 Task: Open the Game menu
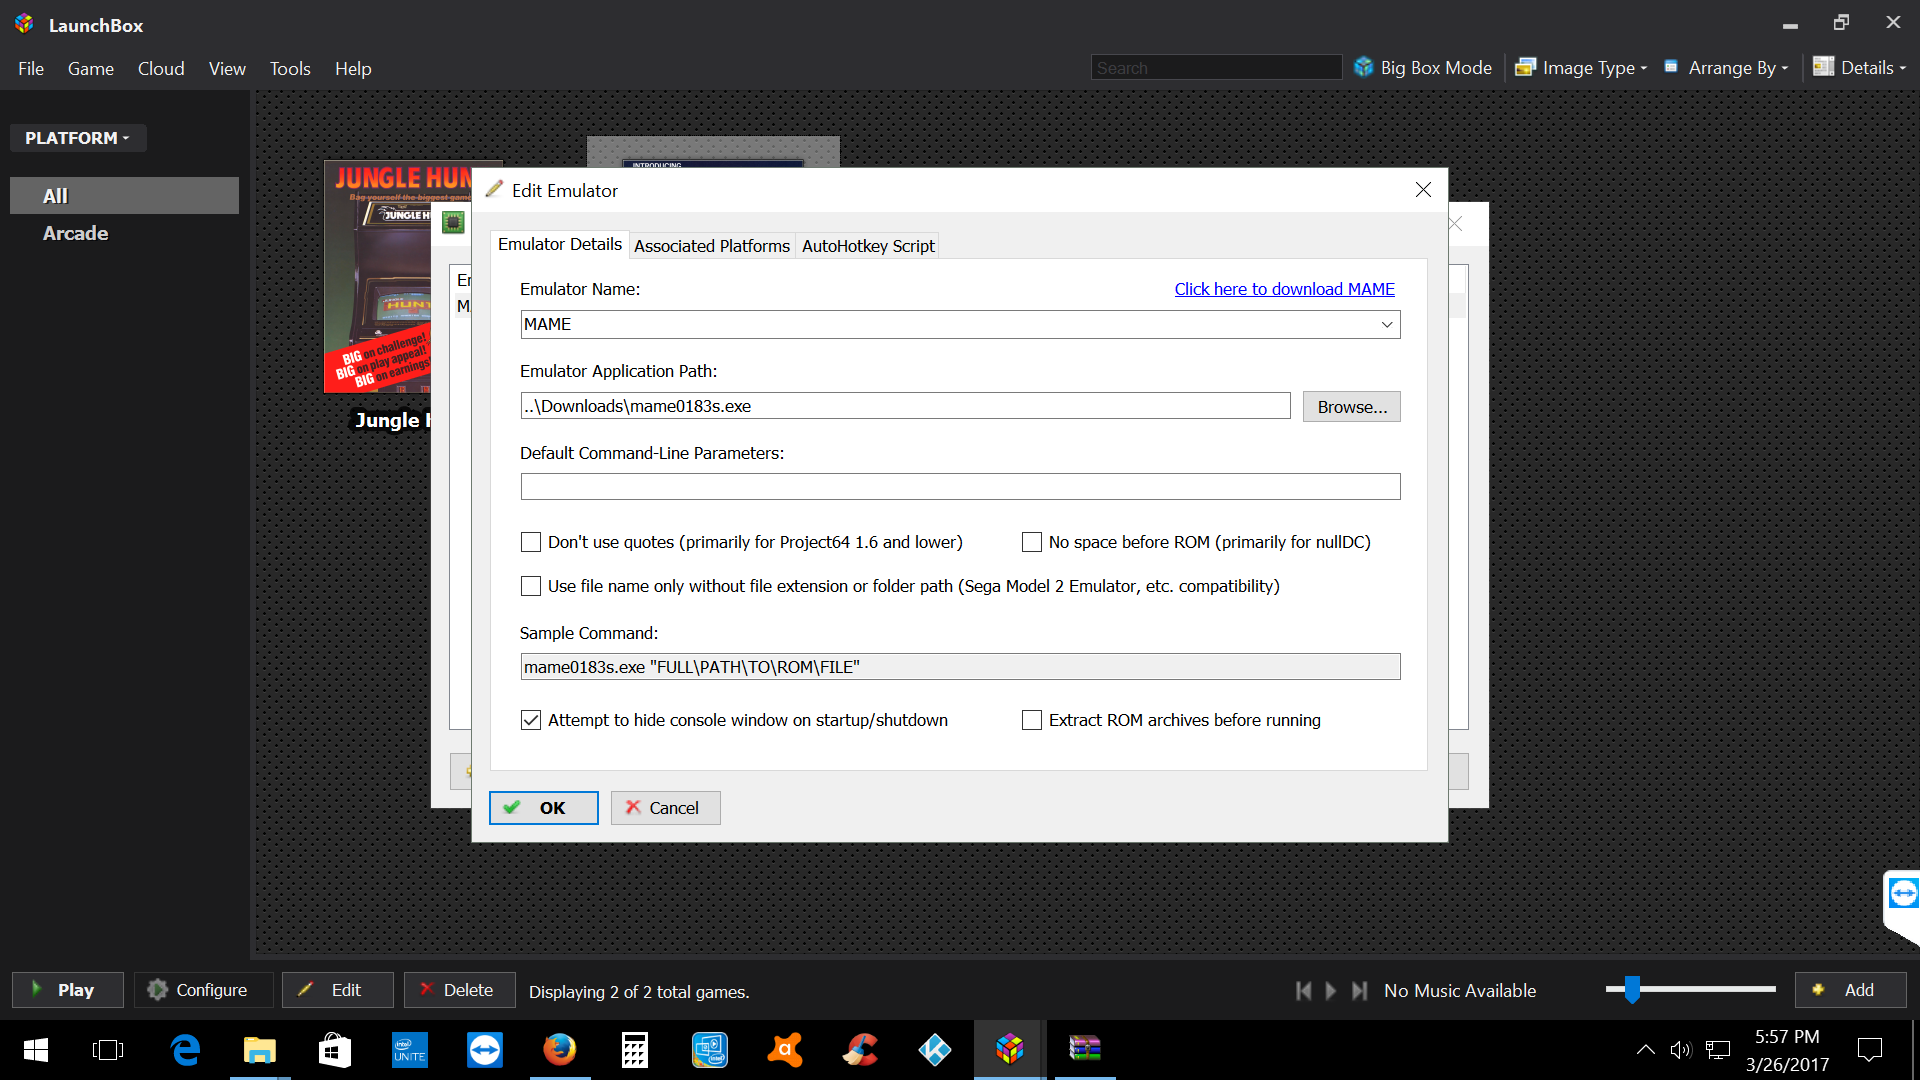[x=91, y=68]
